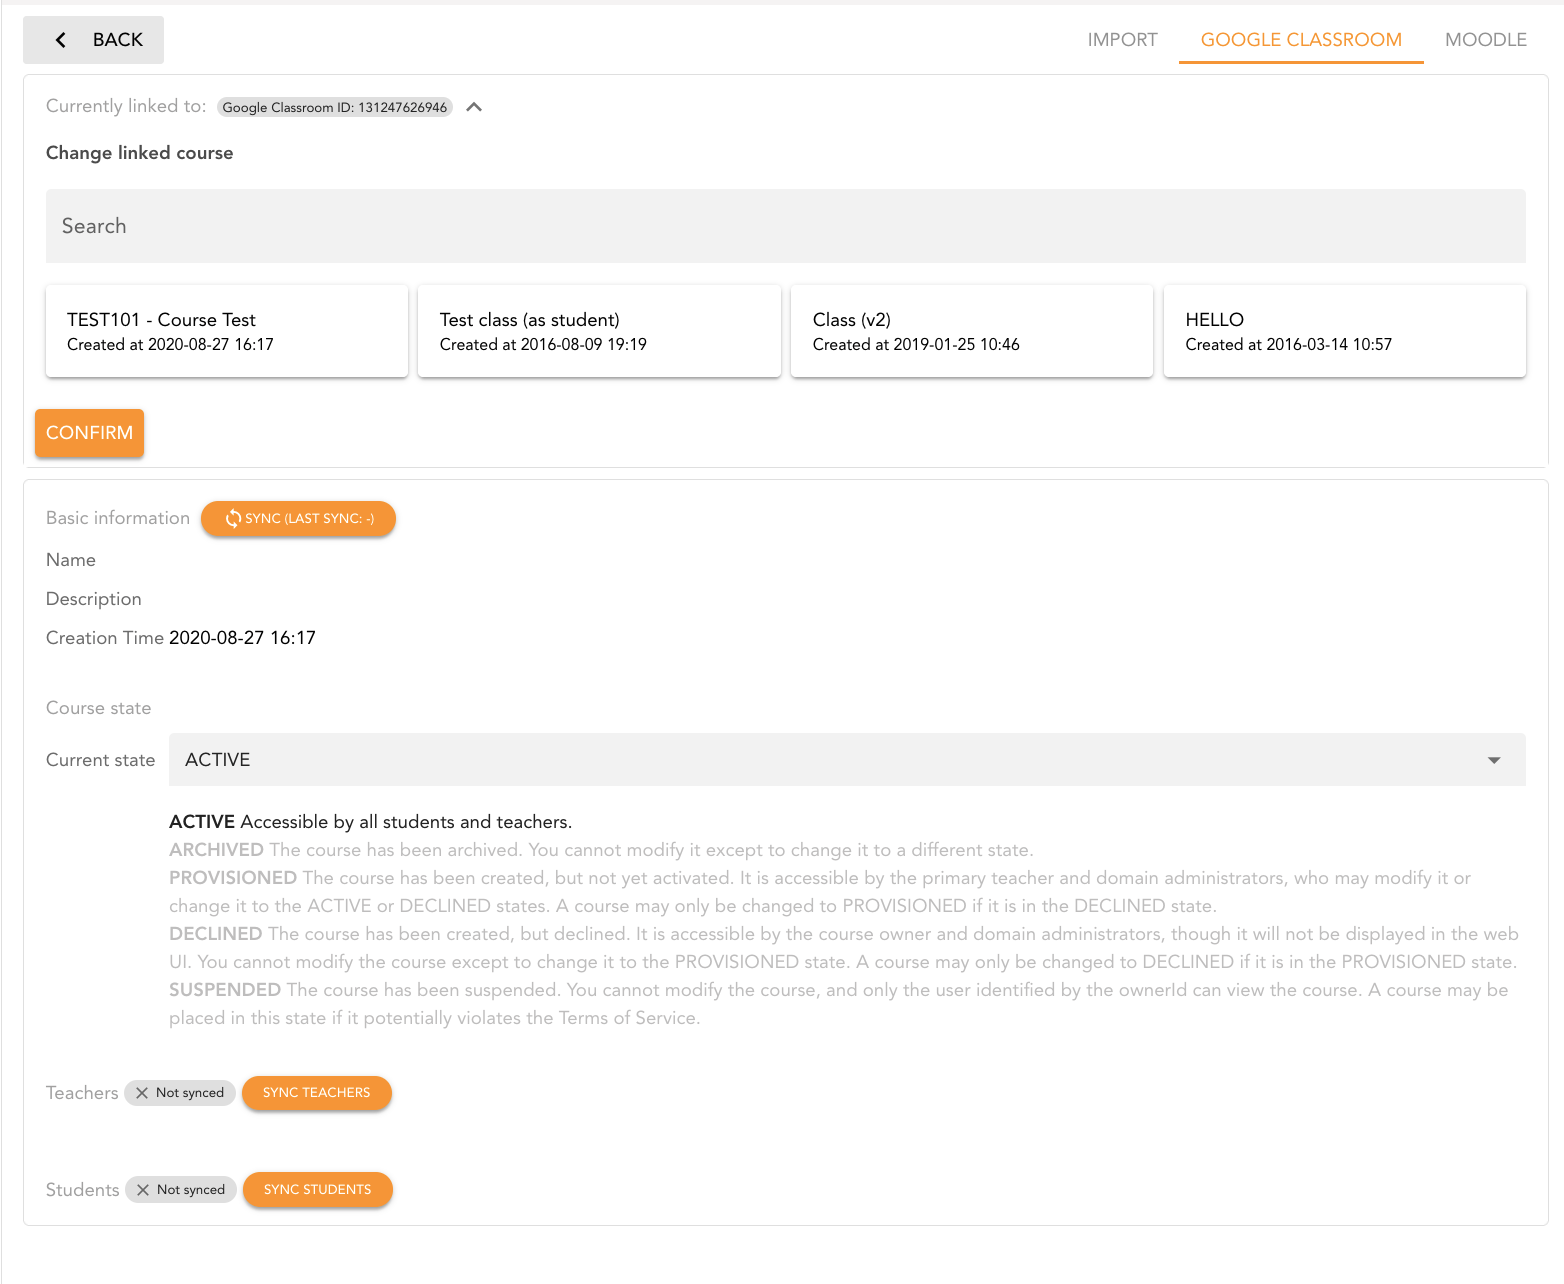This screenshot has height=1284, width=1564.
Task: Select the HELLO course card
Action: click(x=1345, y=331)
